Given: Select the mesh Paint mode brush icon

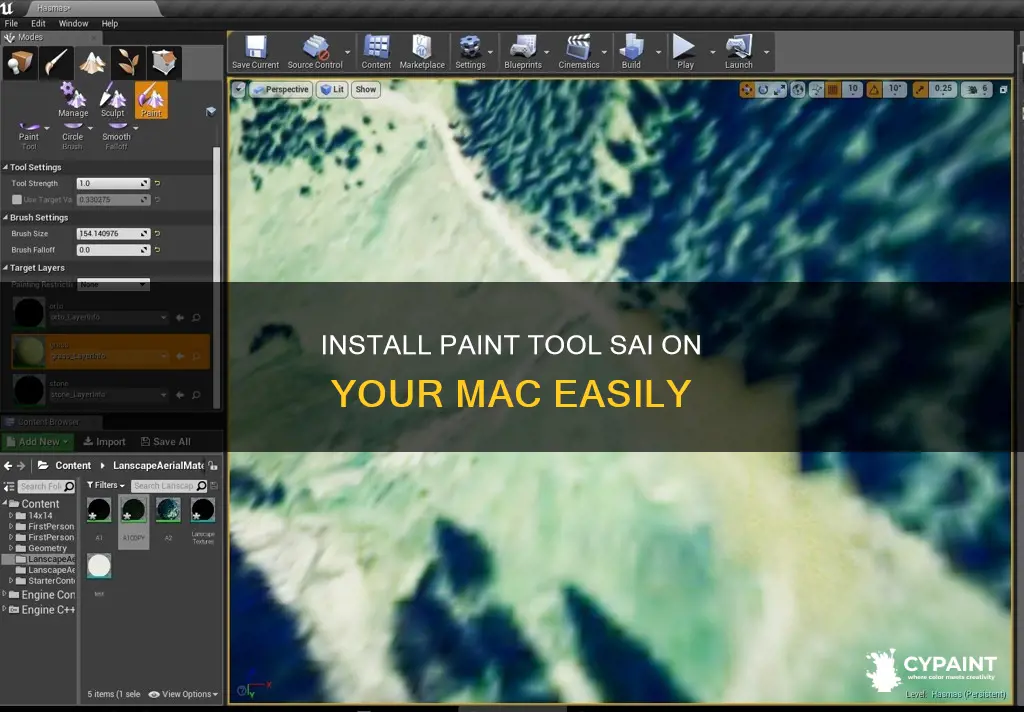Looking at the screenshot, I should (56, 63).
